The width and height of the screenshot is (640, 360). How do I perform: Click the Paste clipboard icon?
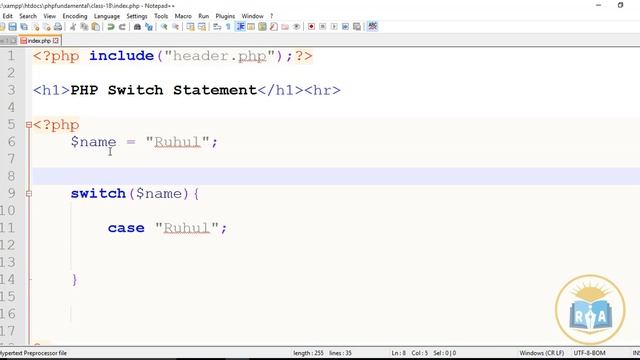click(96, 27)
